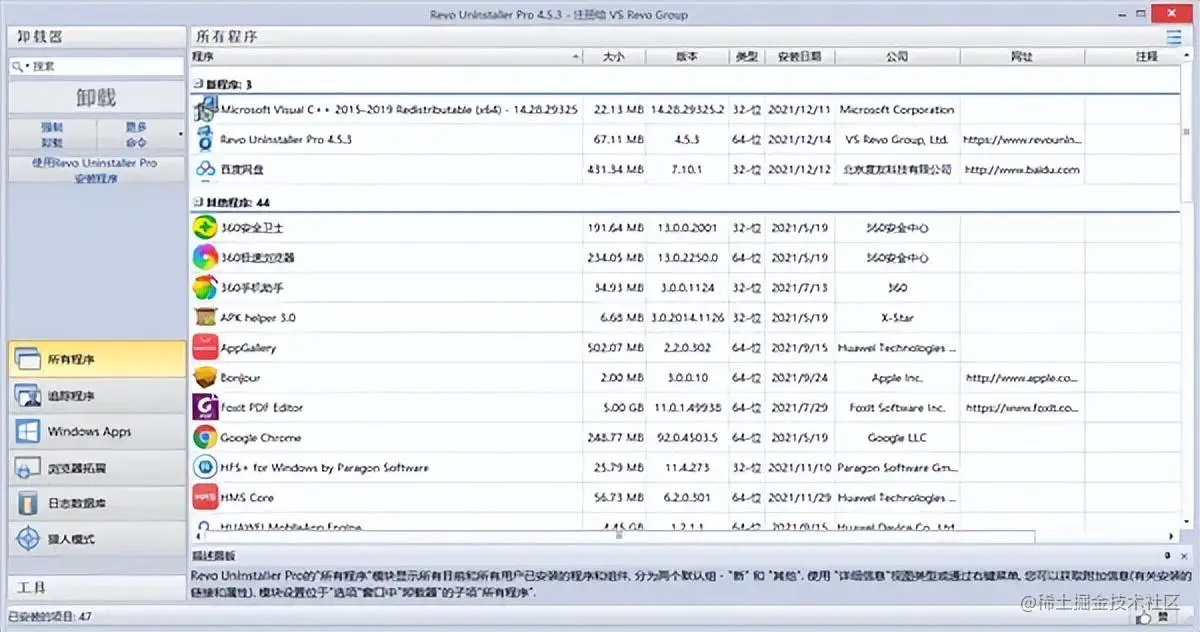
Task: Click the Revo Uninstaller Pro 4.5.3 row icon
Action: pos(205,139)
